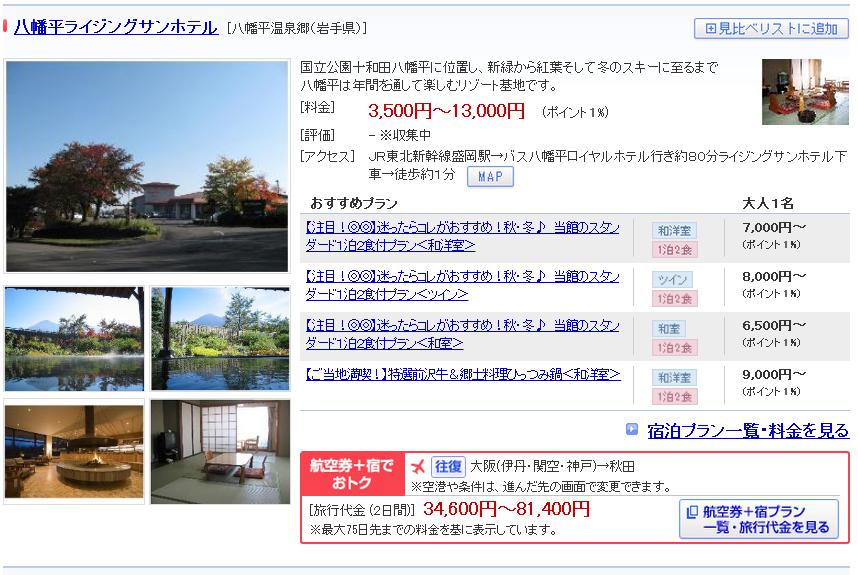Click 1泊2食 tag in the 7,000円 row

click(674, 250)
